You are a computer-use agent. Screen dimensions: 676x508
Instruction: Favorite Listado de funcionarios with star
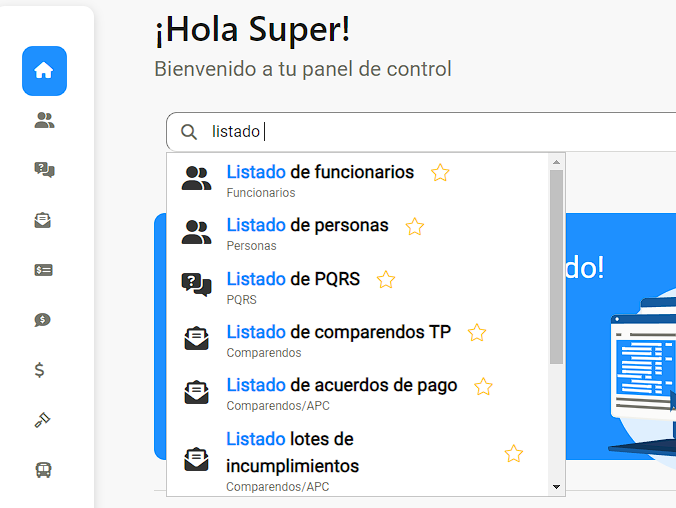coord(440,173)
